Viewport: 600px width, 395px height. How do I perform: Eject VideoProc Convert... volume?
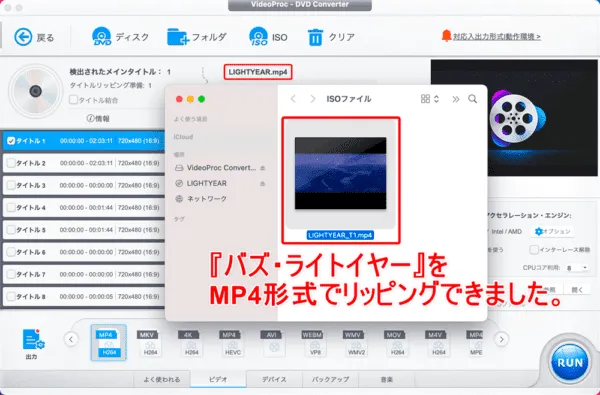(262, 168)
